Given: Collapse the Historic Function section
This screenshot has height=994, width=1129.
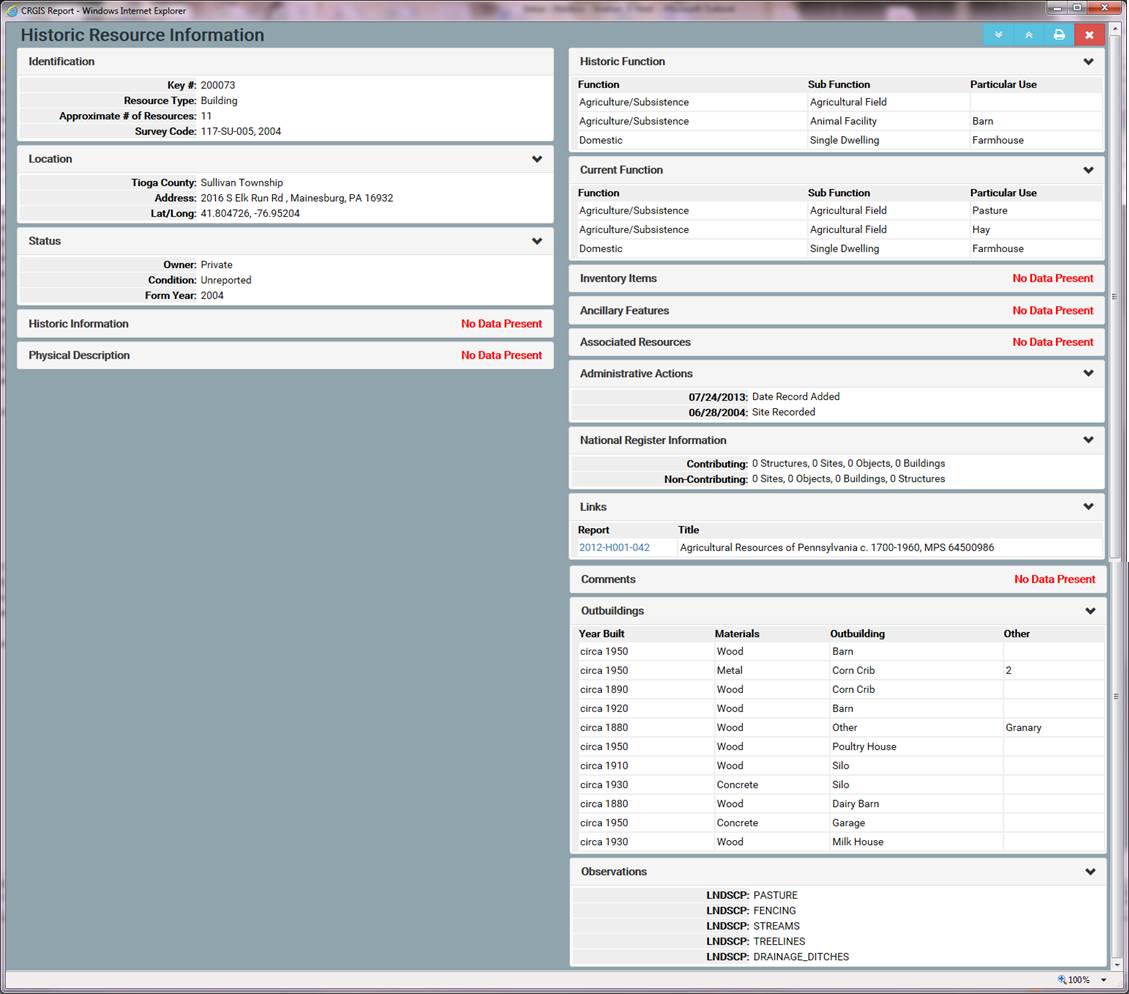Looking at the screenshot, I should 1089,62.
